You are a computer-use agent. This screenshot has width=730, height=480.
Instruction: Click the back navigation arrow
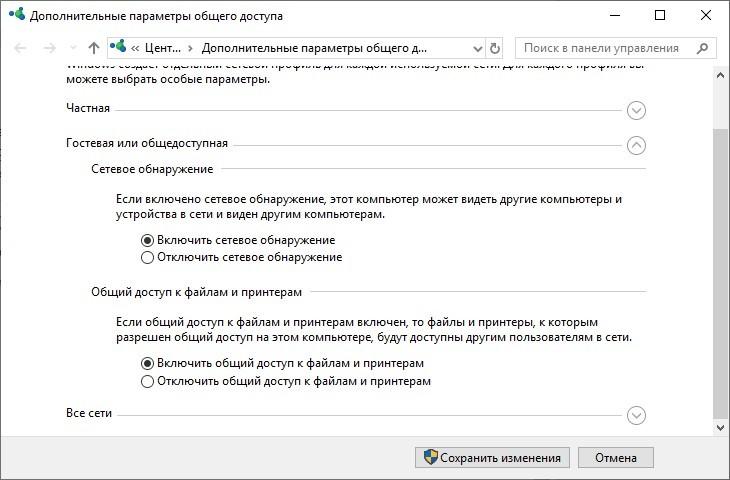pos(20,48)
